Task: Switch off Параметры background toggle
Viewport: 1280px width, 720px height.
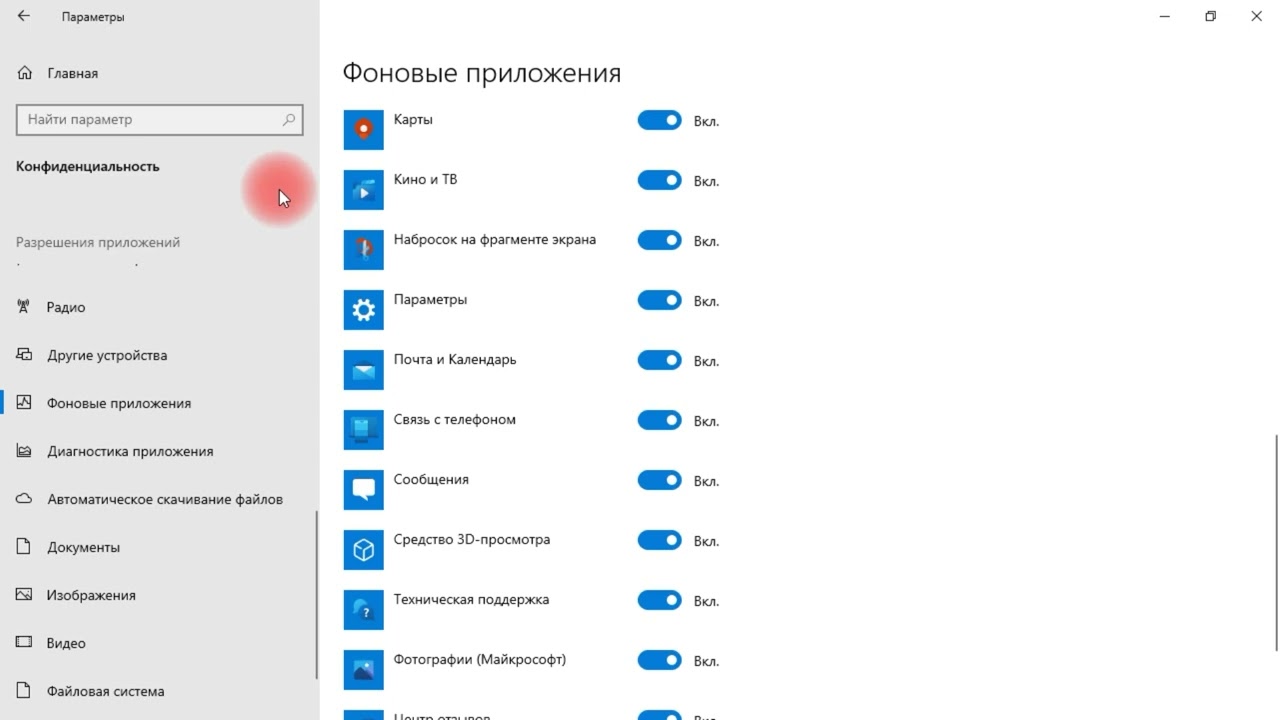Action: click(x=659, y=300)
